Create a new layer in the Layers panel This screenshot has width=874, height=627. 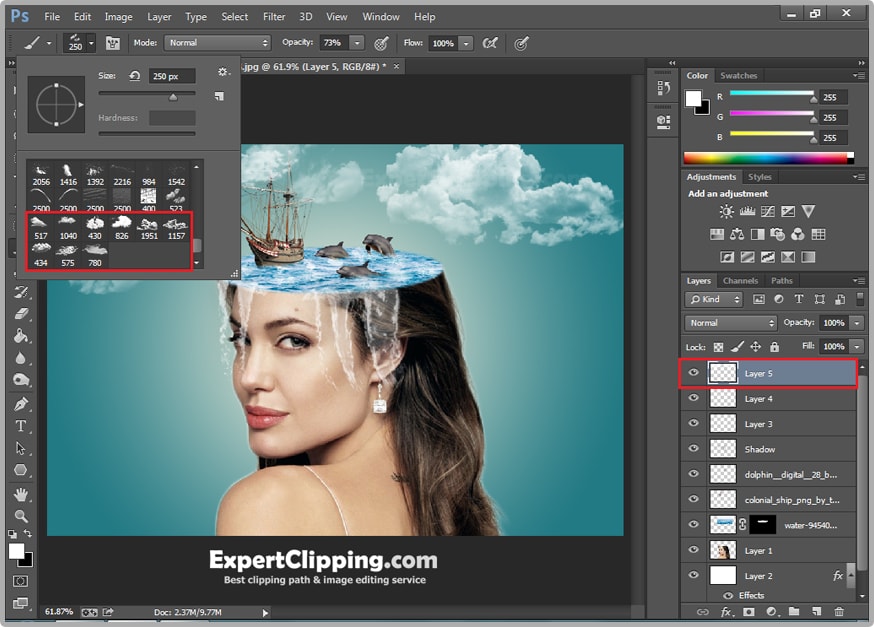(817, 612)
